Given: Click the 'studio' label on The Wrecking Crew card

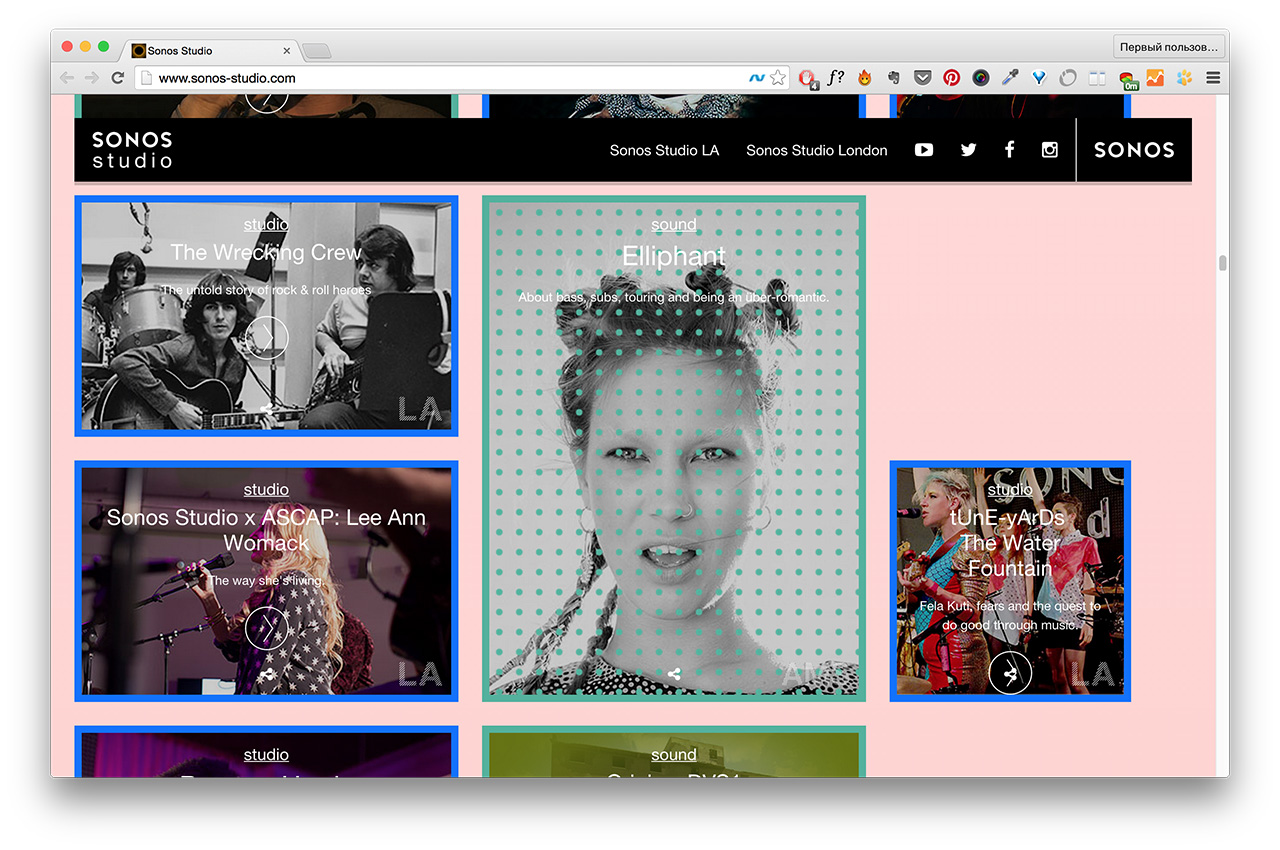Looking at the screenshot, I should [x=266, y=225].
